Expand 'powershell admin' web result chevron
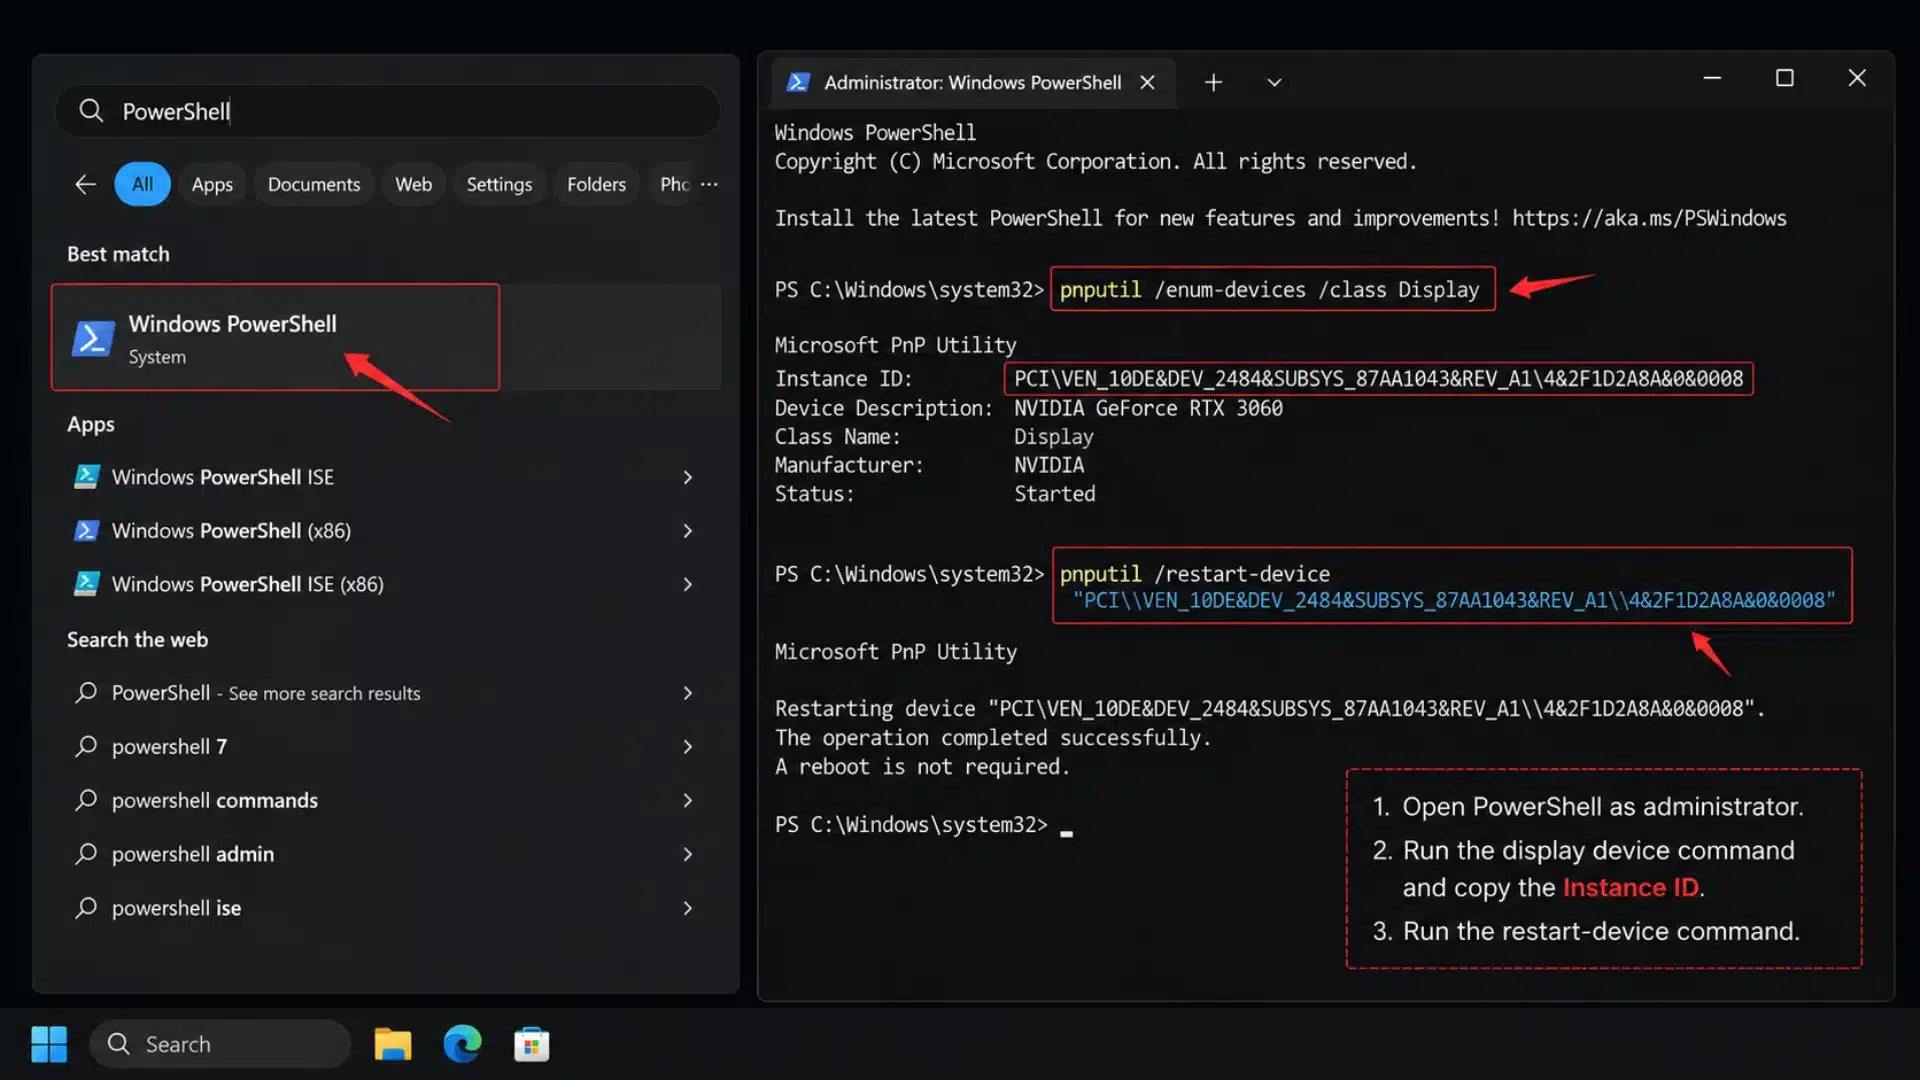Viewport: 1920px width, 1080px height. pyautogui.click(x=688, y=854)
